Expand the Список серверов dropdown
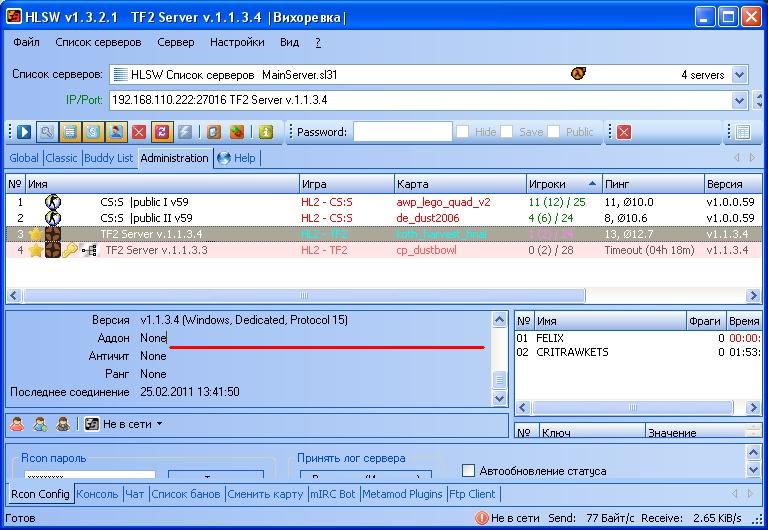Screen dimensions: 768x530 click(x=740, y=75)
